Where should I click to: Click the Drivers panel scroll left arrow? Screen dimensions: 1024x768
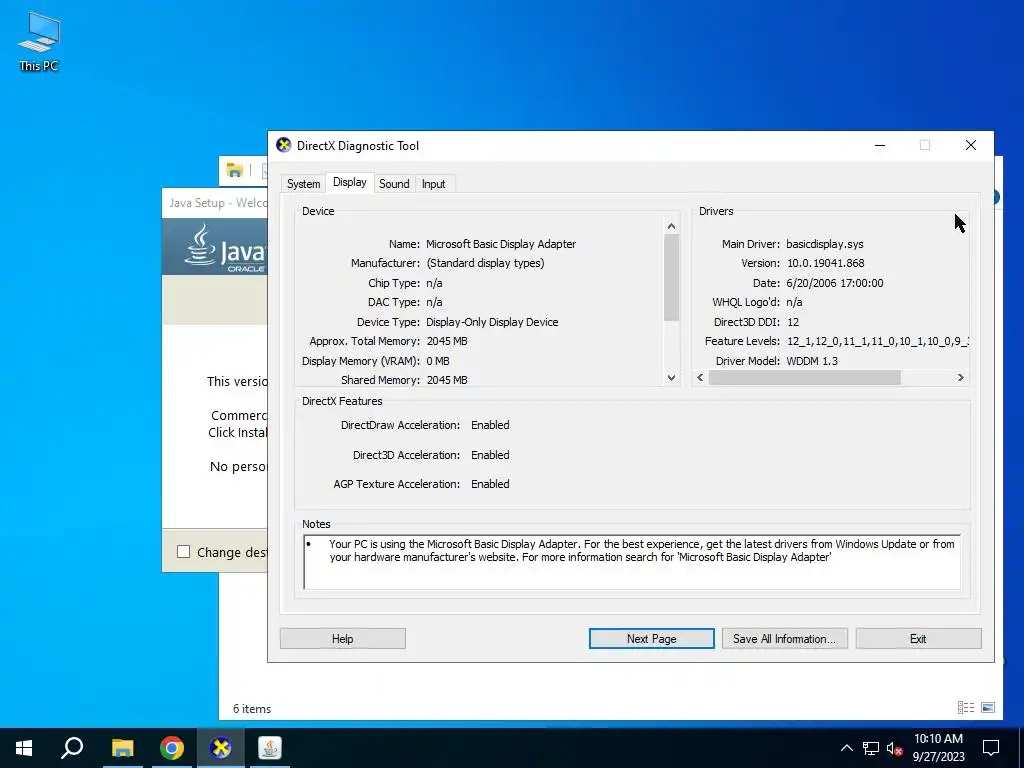(700, 377)
